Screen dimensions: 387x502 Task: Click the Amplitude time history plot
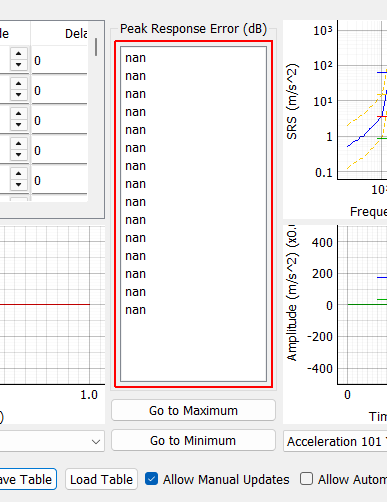click(x=362, y=305)
